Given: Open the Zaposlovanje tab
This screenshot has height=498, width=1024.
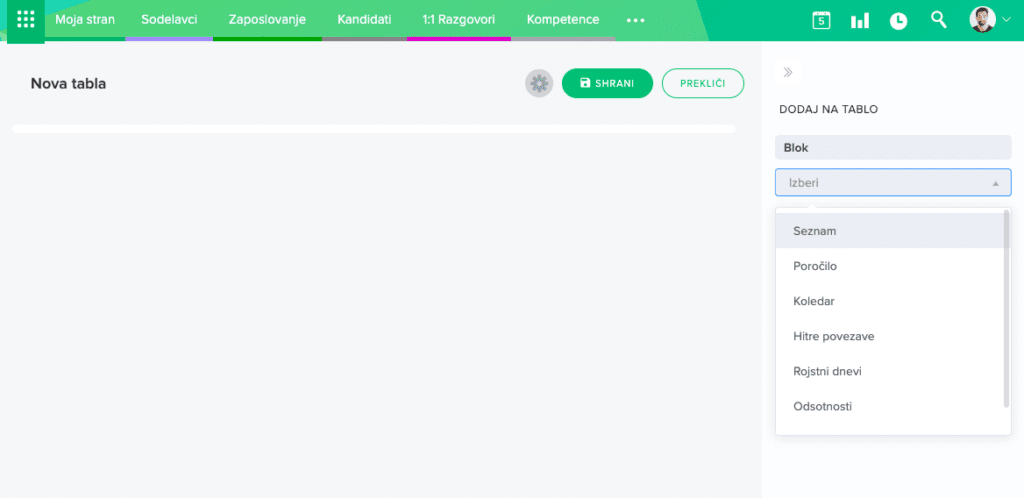Looking at the screenshot, I should (x=267, y=20).
